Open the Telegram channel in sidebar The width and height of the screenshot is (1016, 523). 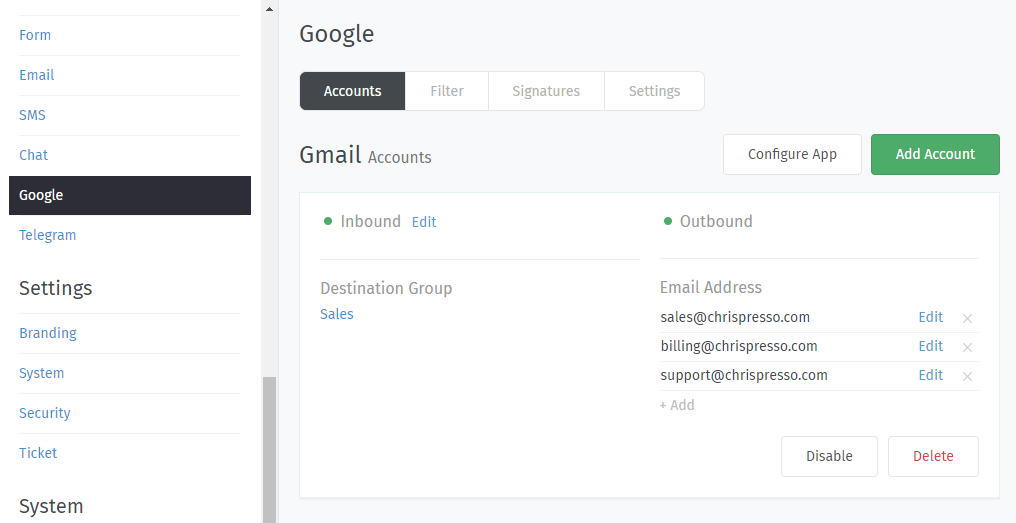click(x=47, y=235)
